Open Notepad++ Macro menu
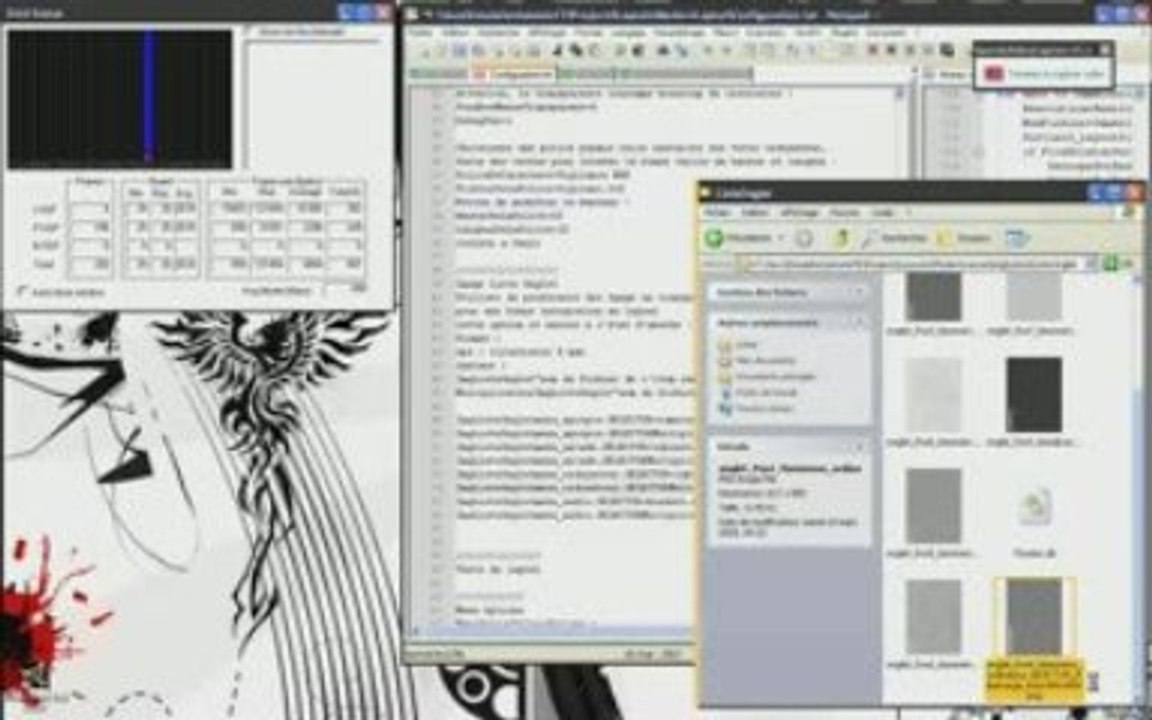 pyautogui.click(x=726, y=32)
